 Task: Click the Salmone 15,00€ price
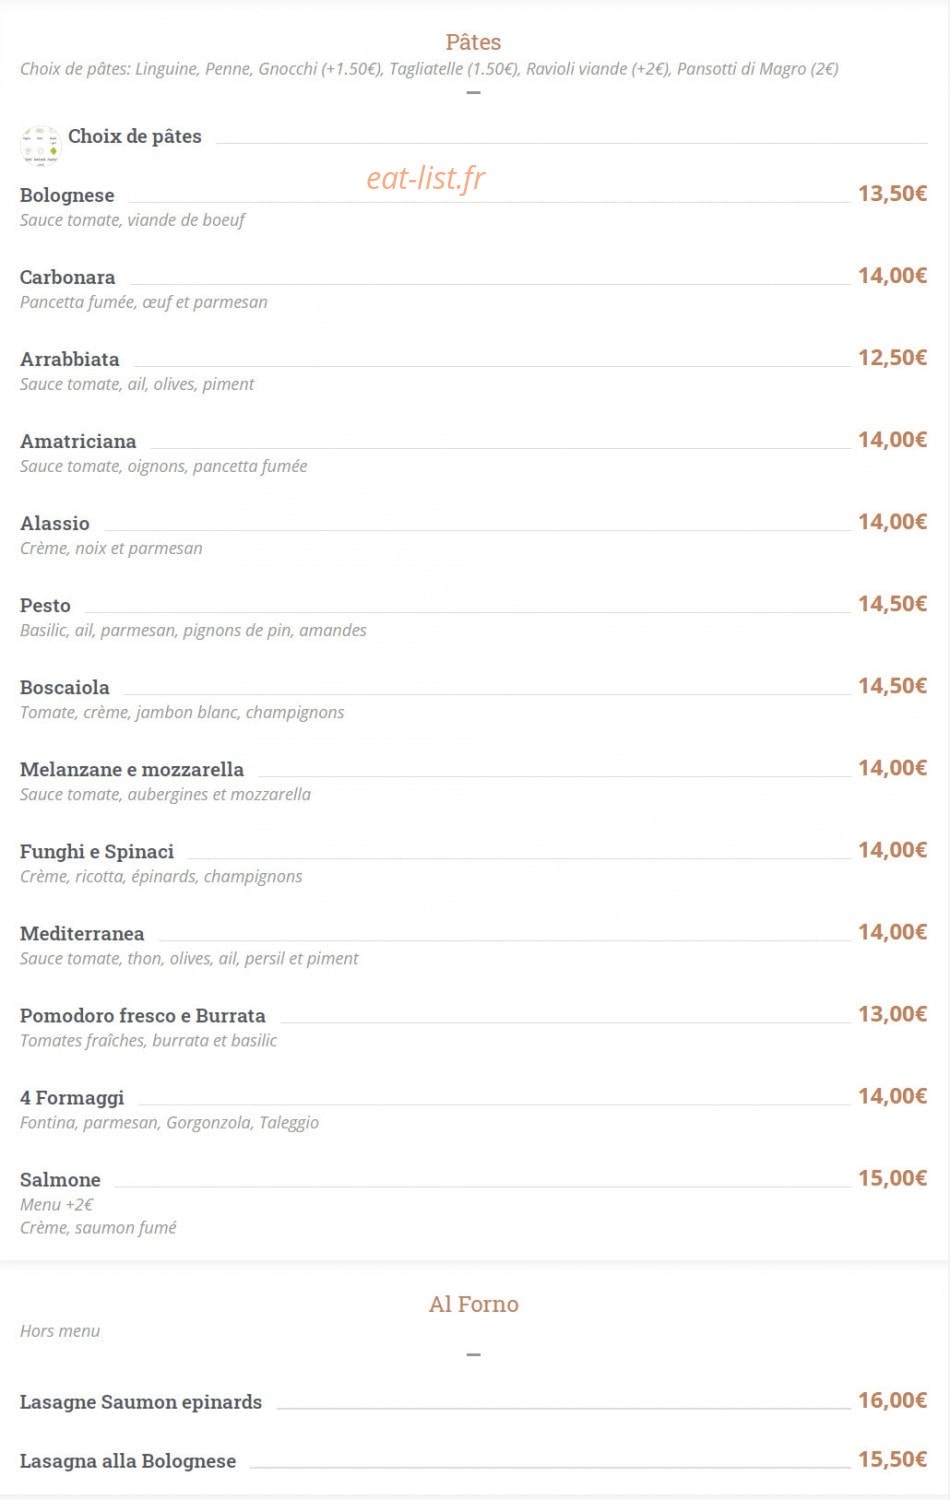coord(892,1177)
